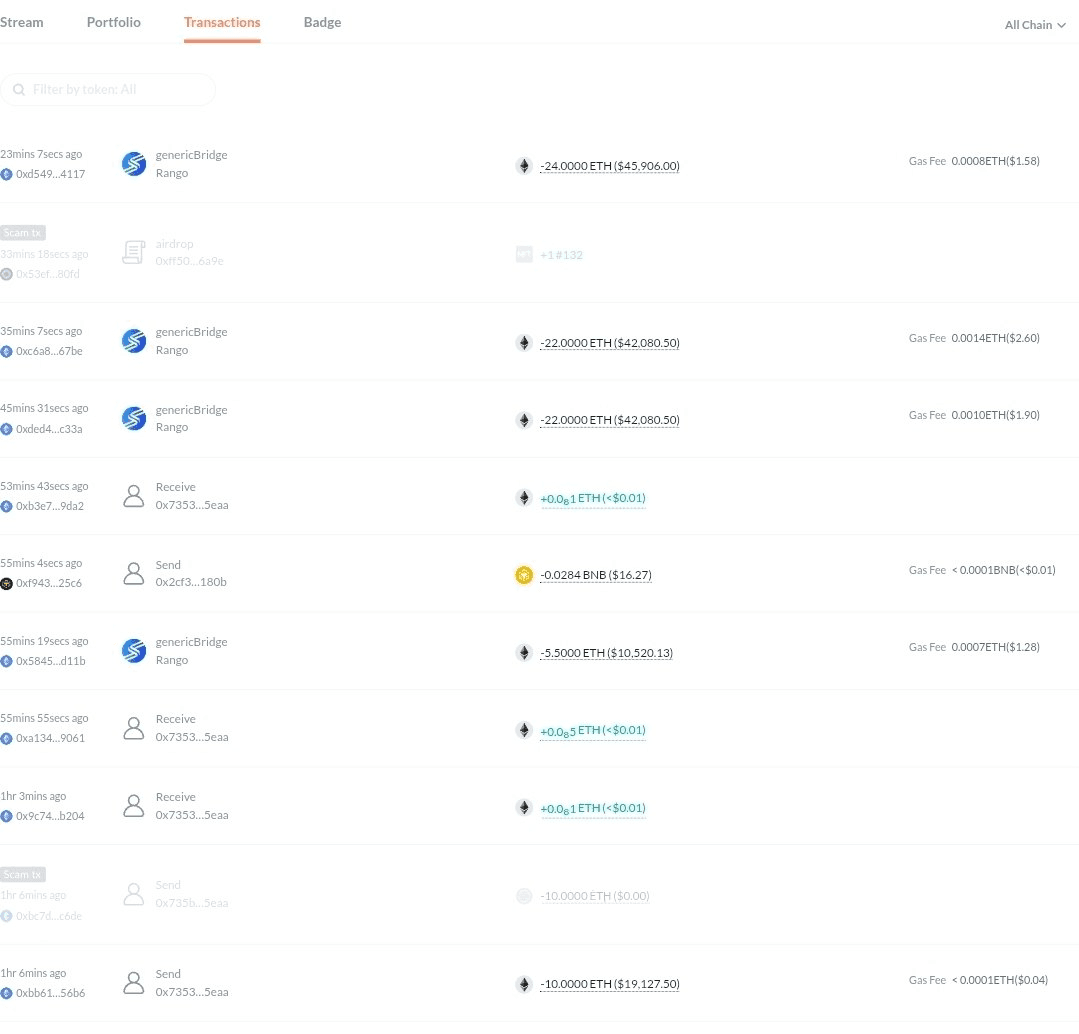This screenshot has height=1034, width=1079.
Task: Click Ethereum icon beside -10.0000 ETH ($19,127.50)
Action: (524, 984)
